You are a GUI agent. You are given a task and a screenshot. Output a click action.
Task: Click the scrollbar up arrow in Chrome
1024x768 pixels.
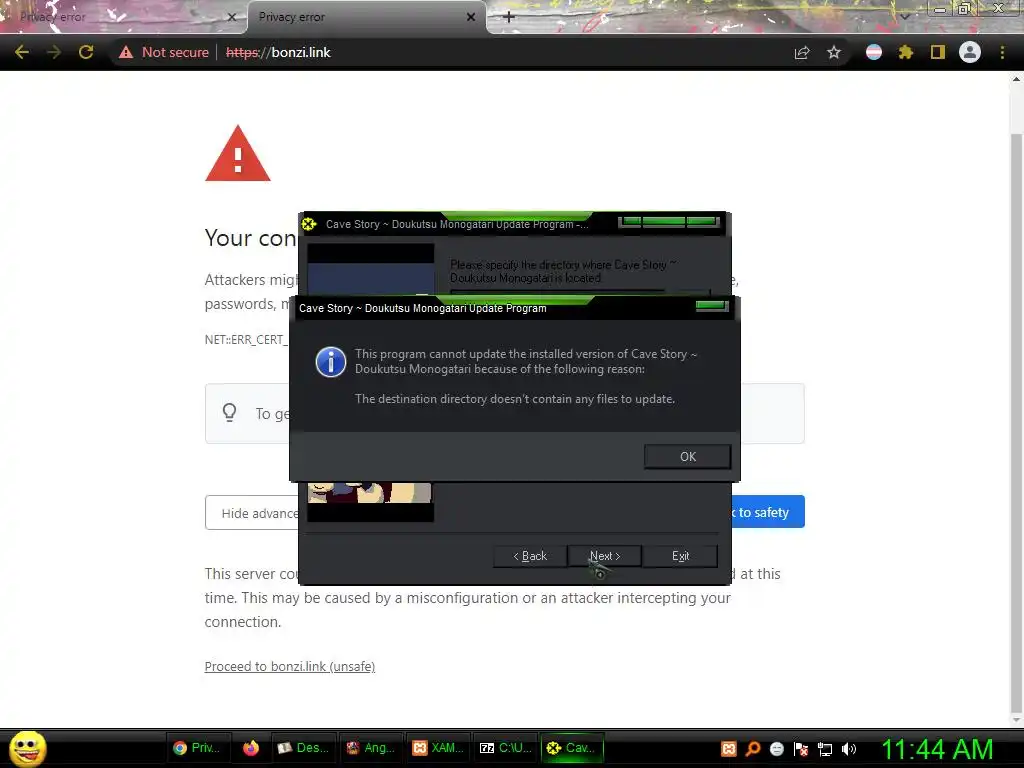[1016, 79]
